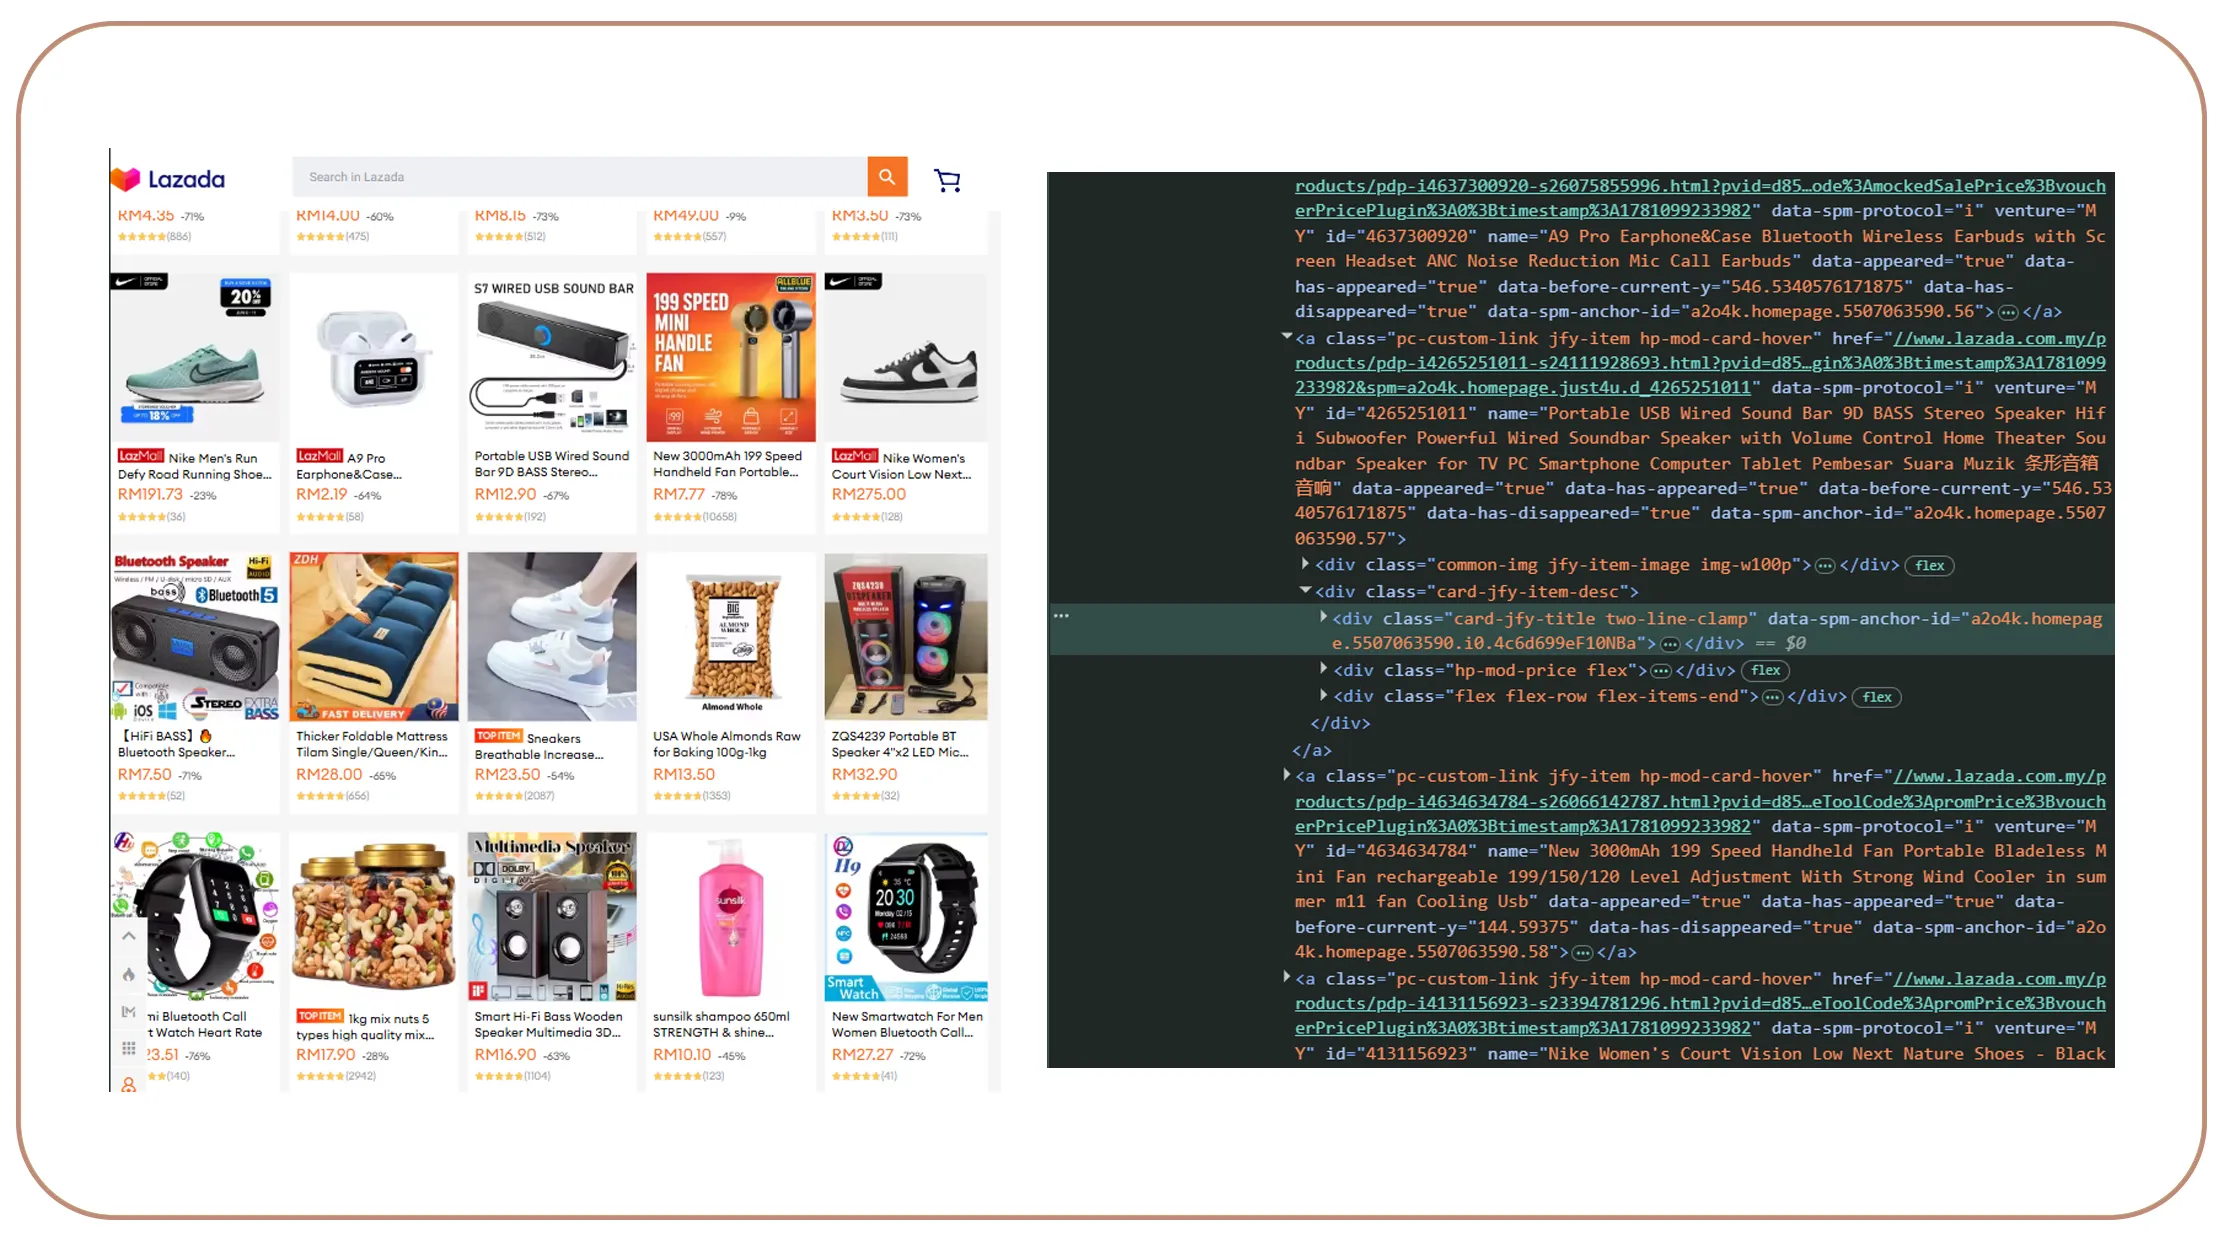Viewport: 2223px width, 1240px height.
Task: Collapse the card-jfy-item-desc div
Action: point(1305,591)
